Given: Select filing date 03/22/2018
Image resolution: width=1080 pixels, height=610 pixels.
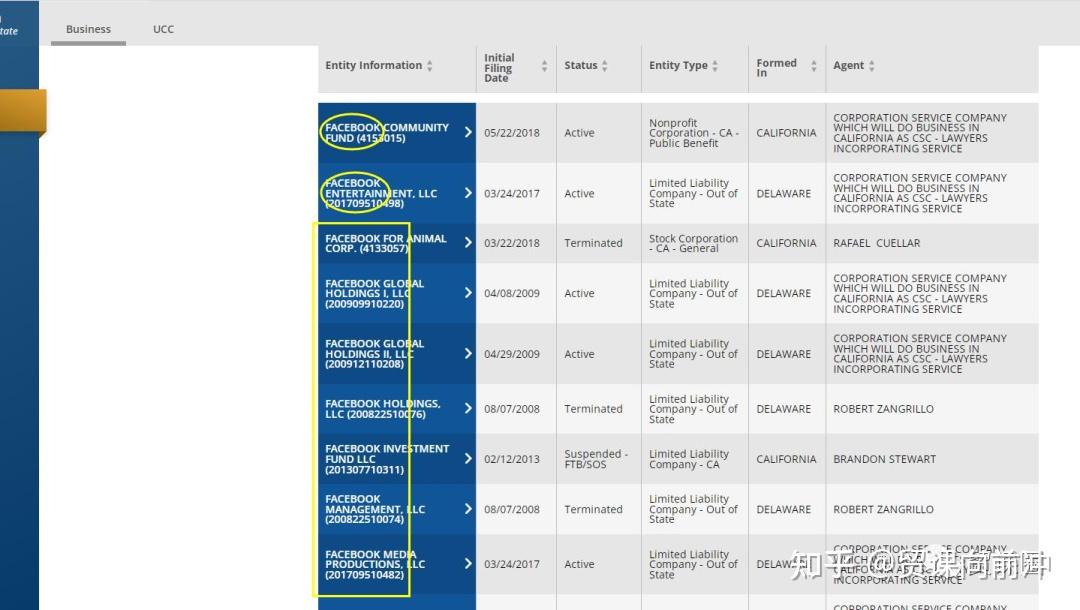Looking at the screenshot, I should (512, 243).
